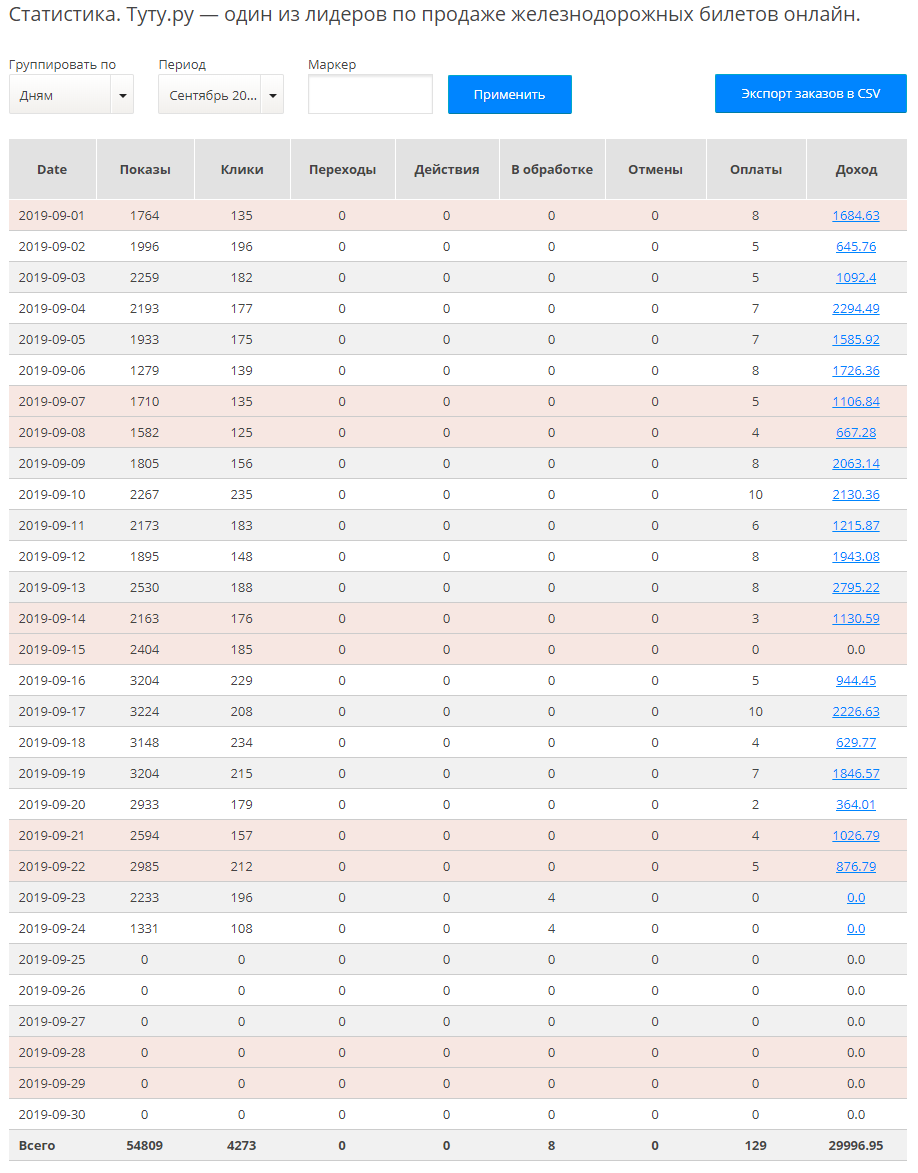Open the 'Группировать по' dropdown
The width and height of the screenshot is (918, 1173).
[x=71, y=95]
